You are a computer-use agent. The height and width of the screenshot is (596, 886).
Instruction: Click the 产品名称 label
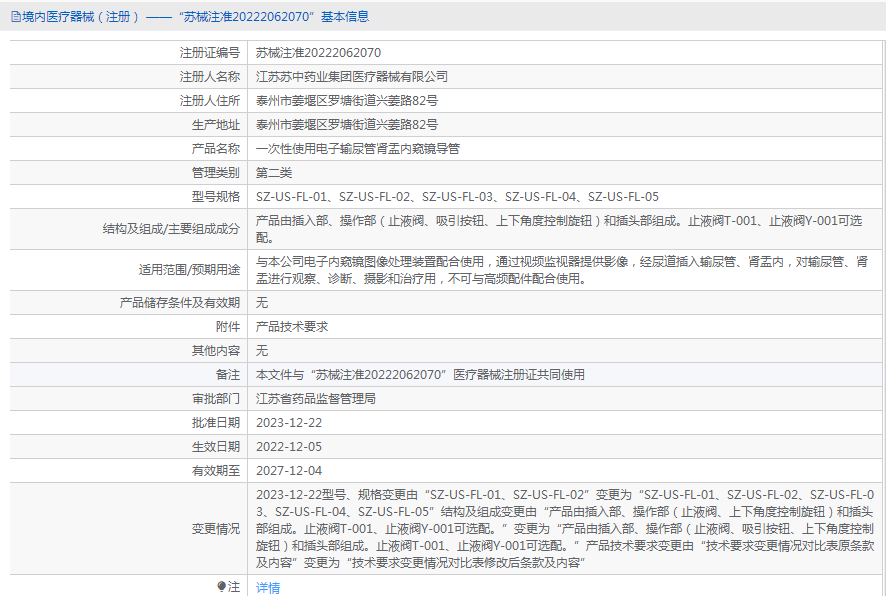point(216,149)
